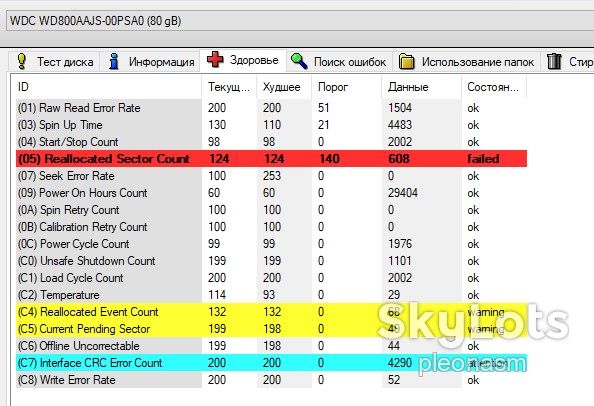Click threshold value 140 in Reallocated Sector row

(x=329, y=159)
